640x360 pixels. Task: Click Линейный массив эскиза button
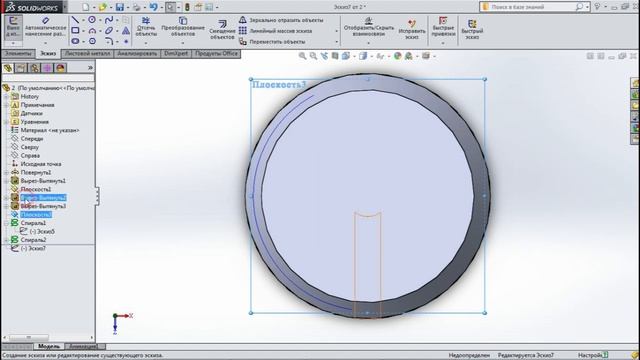[x=276, y=31]
